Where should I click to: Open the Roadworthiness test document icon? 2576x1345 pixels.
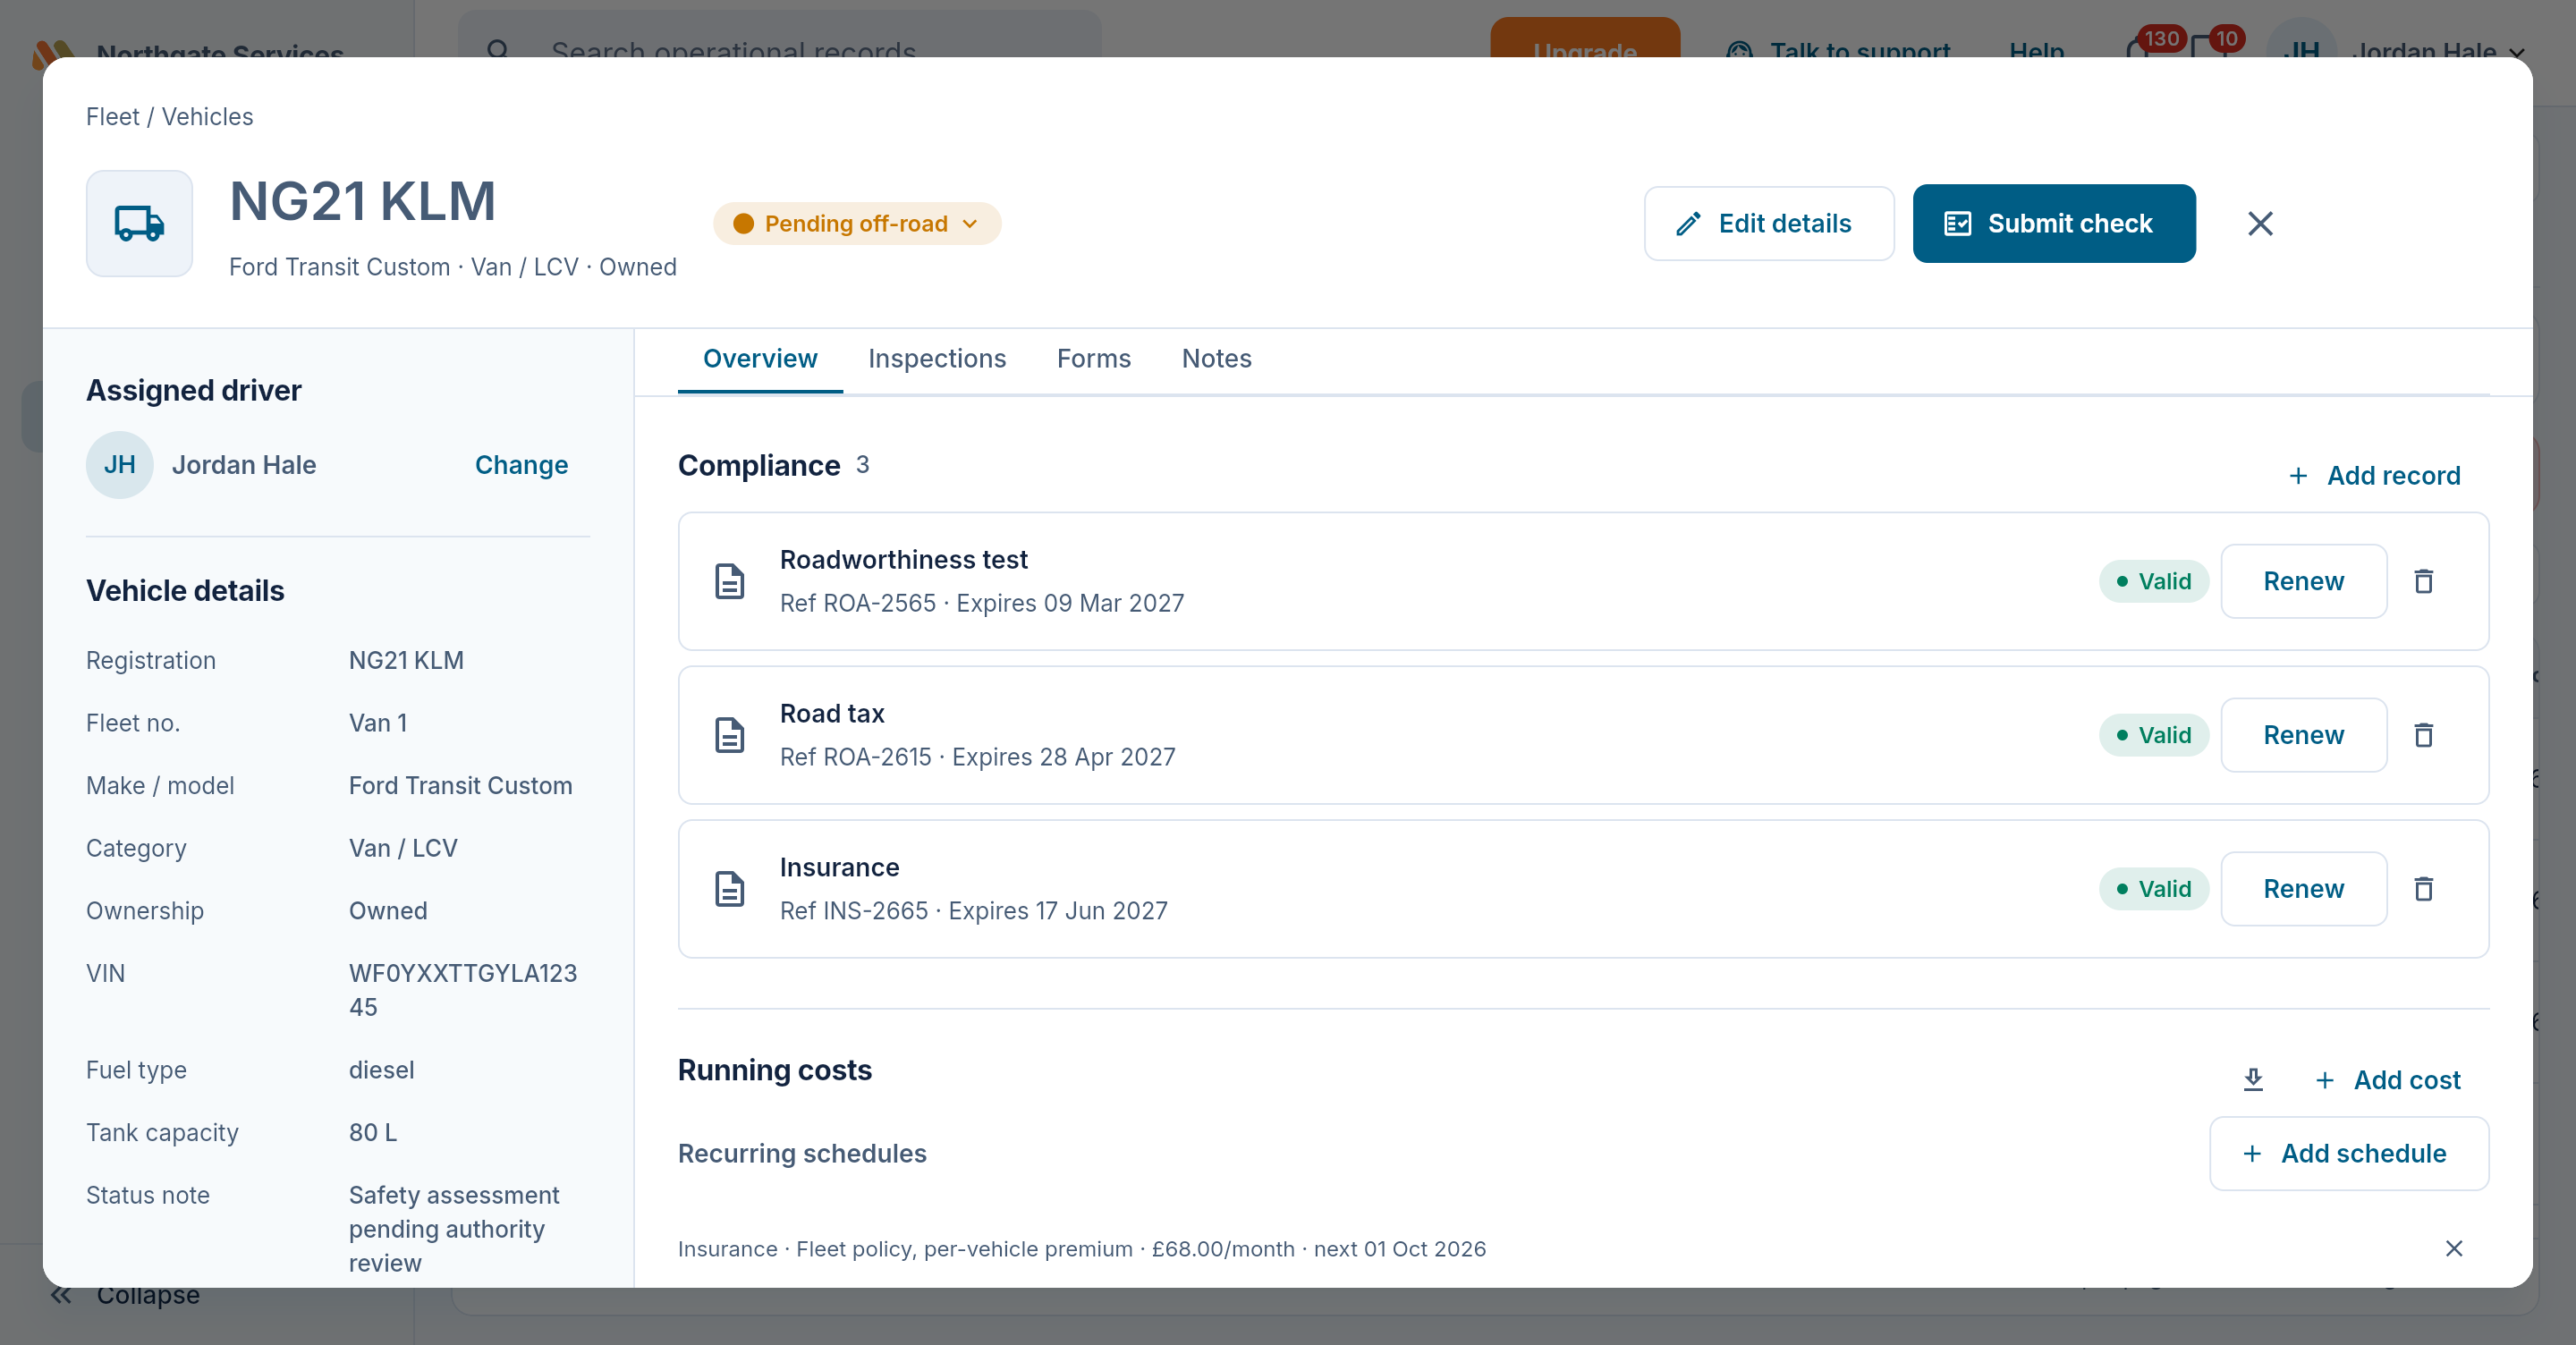[x=729, y=581]
